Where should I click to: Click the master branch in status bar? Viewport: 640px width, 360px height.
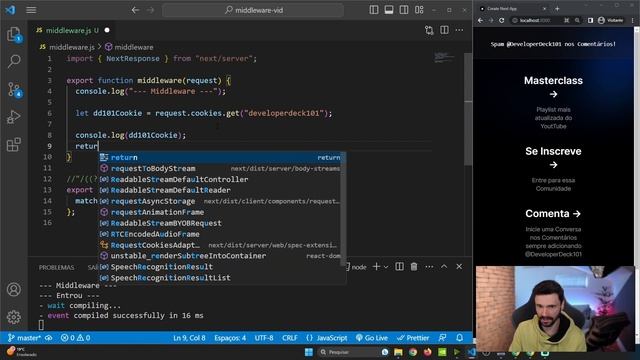24,338
